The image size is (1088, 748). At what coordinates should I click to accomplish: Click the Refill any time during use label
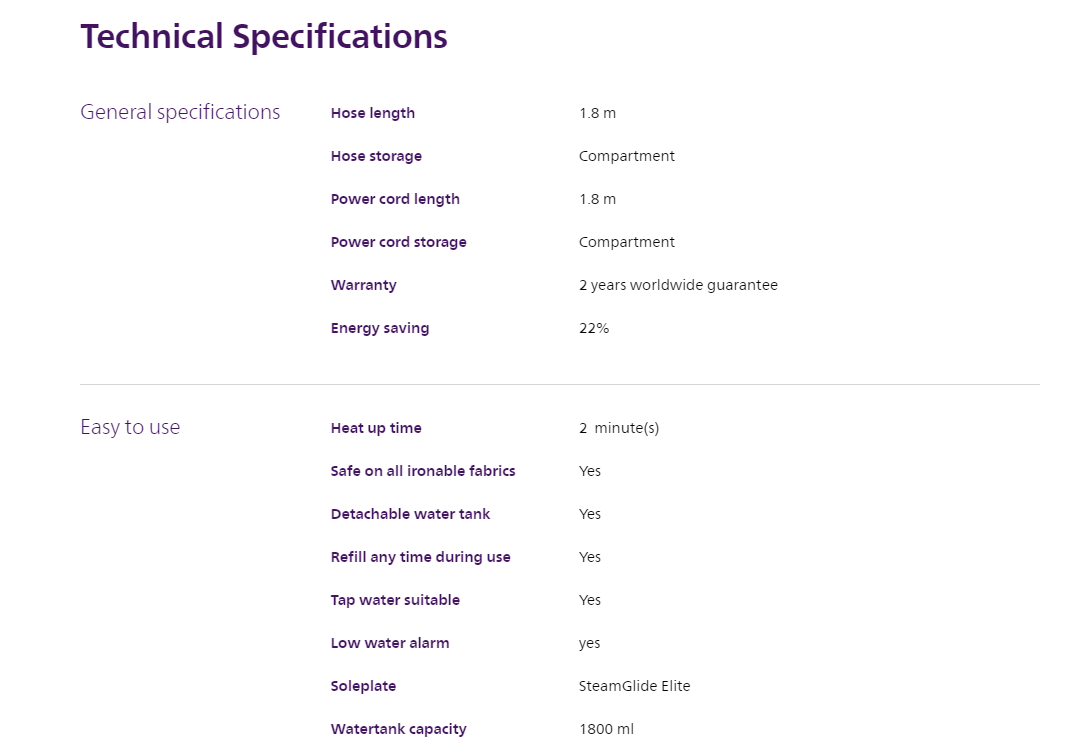(420, 557)
